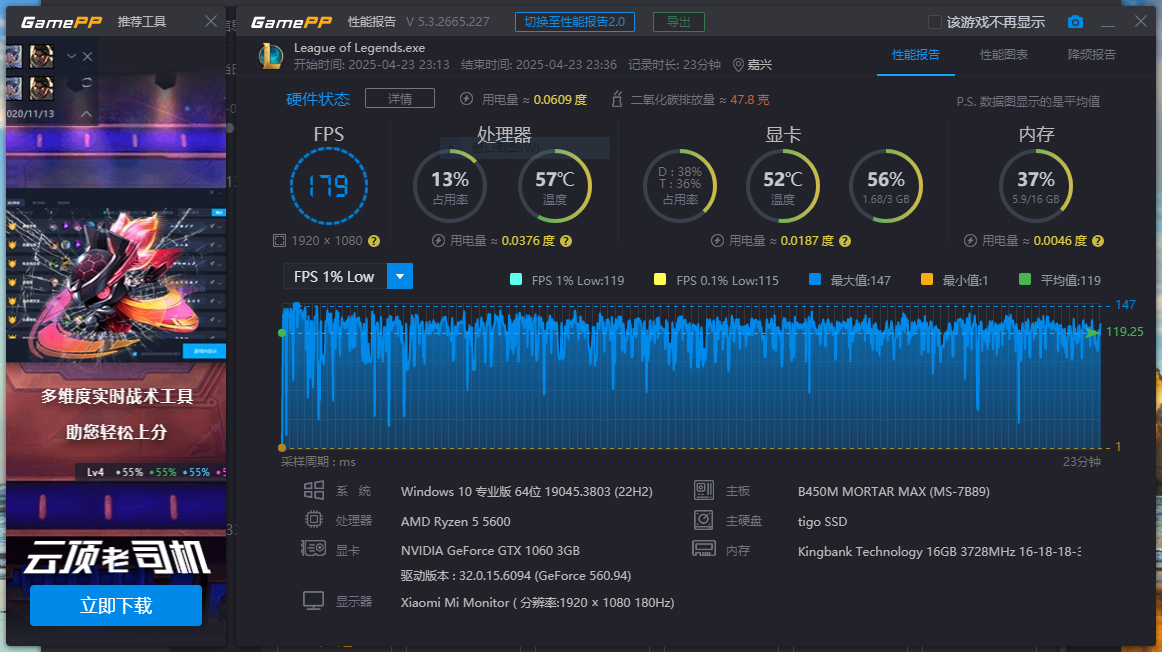Open the FPS 1% Low dropdown arrow

tap(399, 276)
